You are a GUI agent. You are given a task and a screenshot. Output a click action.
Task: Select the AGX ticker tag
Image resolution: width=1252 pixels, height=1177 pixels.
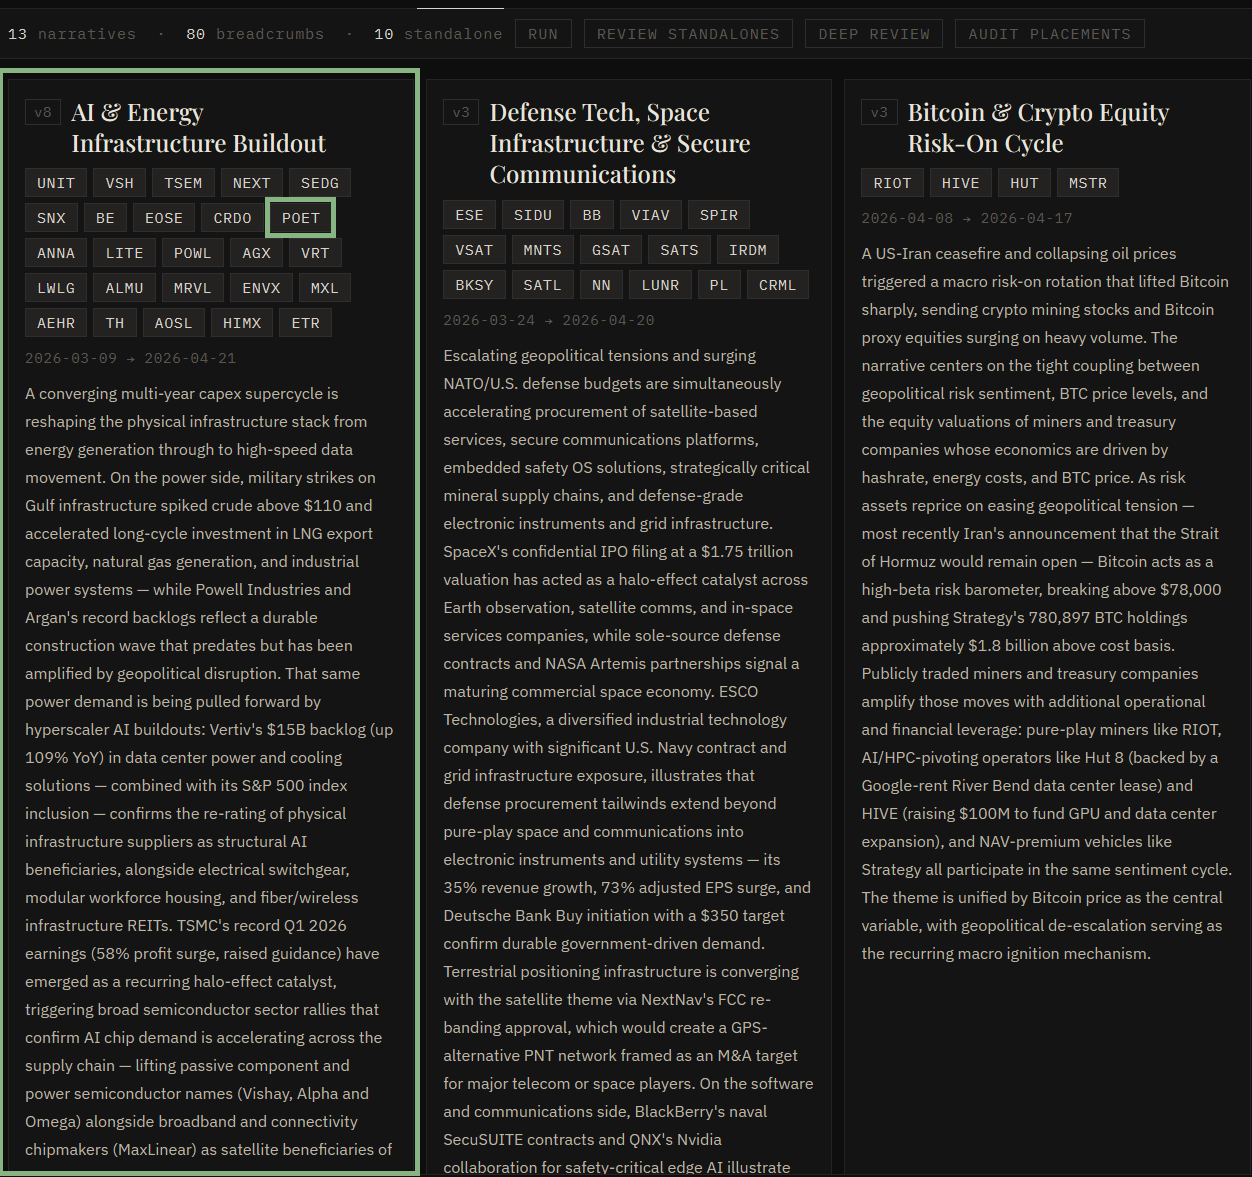click(257, 253)
